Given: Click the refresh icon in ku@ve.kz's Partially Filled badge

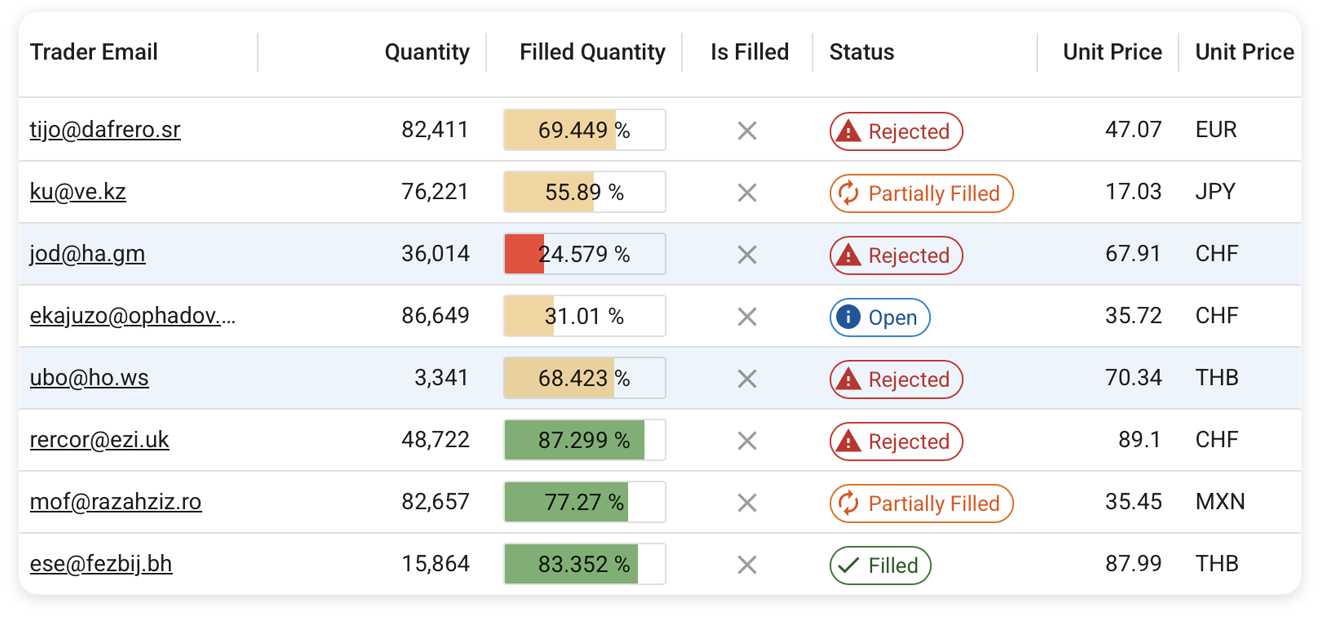Looking at the screenshot, I should pos(847,193).
